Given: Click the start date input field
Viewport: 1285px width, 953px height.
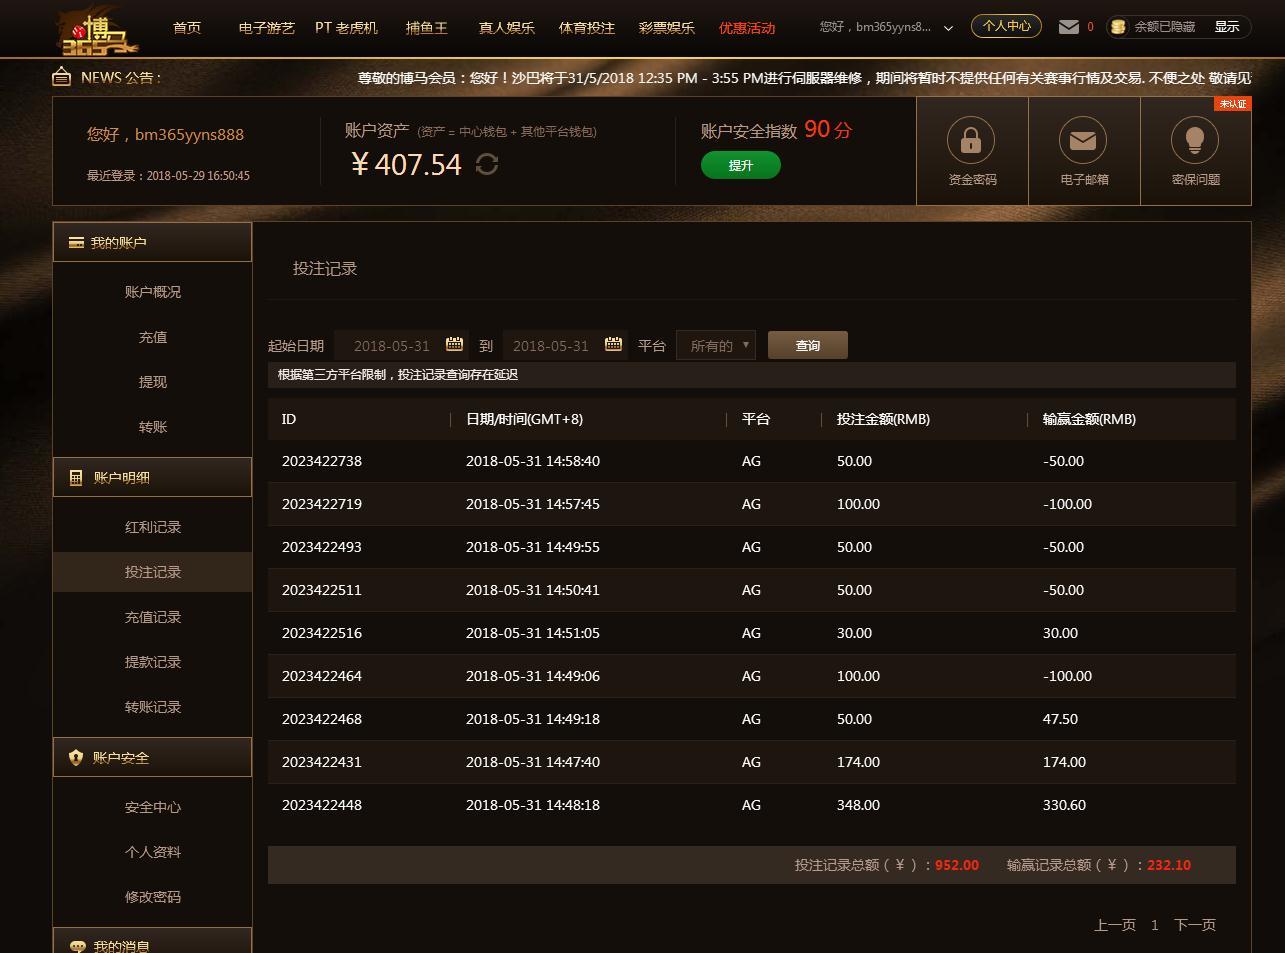Looking at the screenshot, I should 391,346.
